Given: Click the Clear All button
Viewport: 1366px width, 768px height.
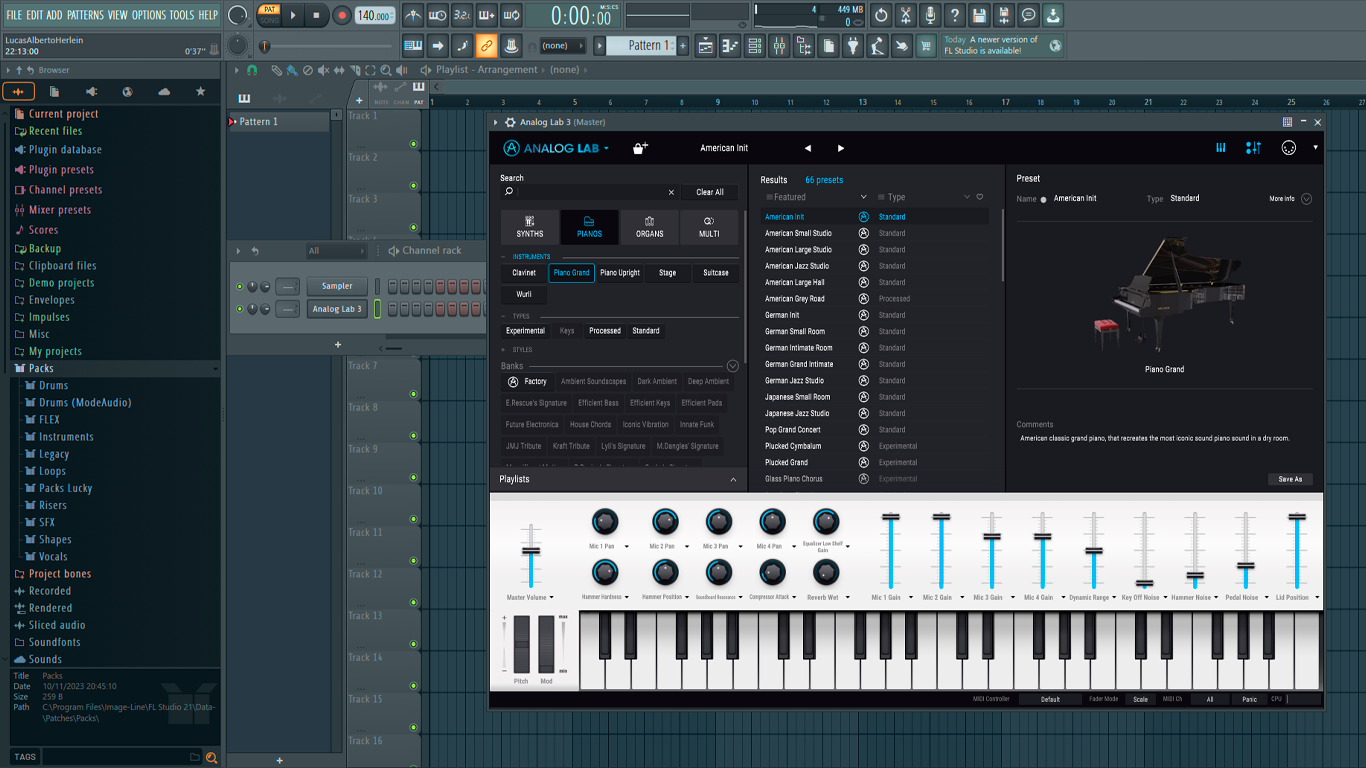Looking at the screenshot, I should [x=710, y=192].
